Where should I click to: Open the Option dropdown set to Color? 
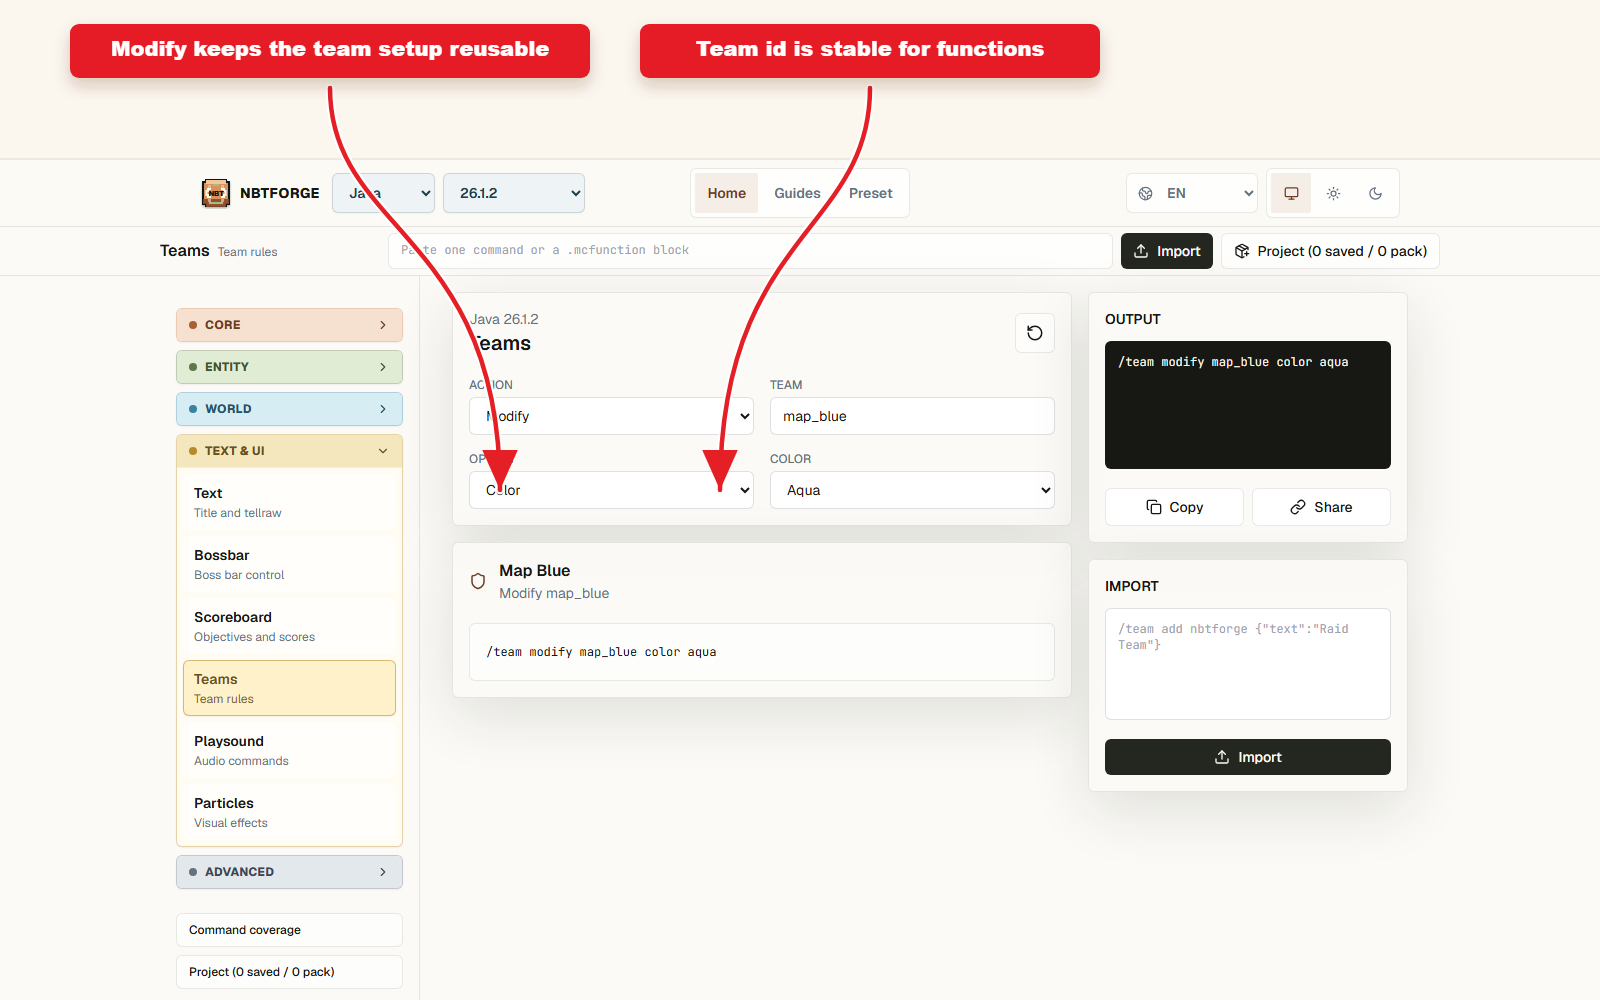[x=611, y=490]
